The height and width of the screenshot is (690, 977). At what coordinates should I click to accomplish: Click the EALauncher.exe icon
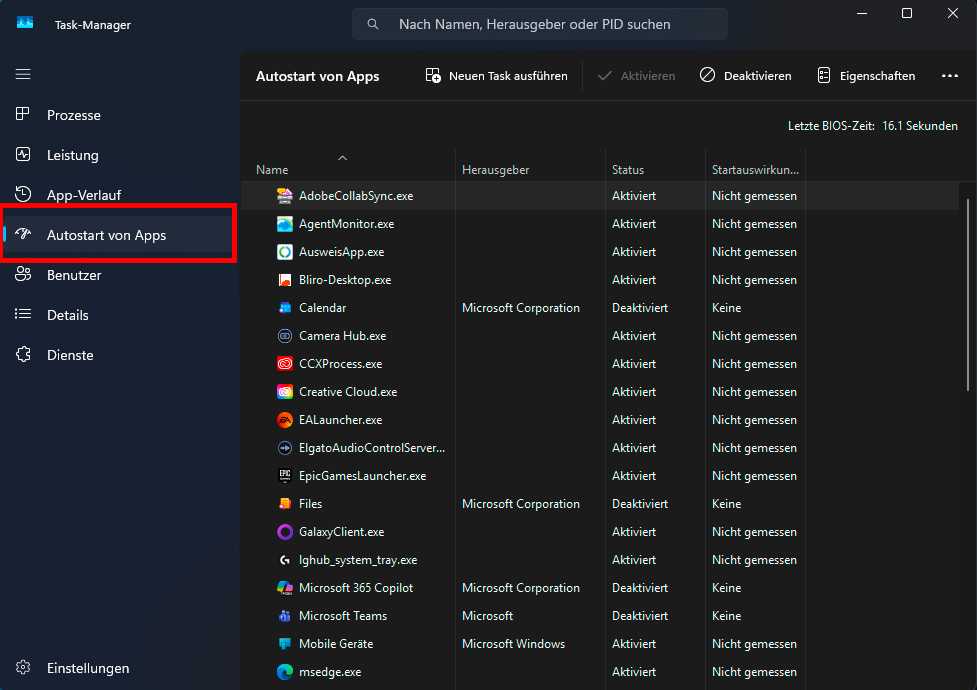click(285, 420)
